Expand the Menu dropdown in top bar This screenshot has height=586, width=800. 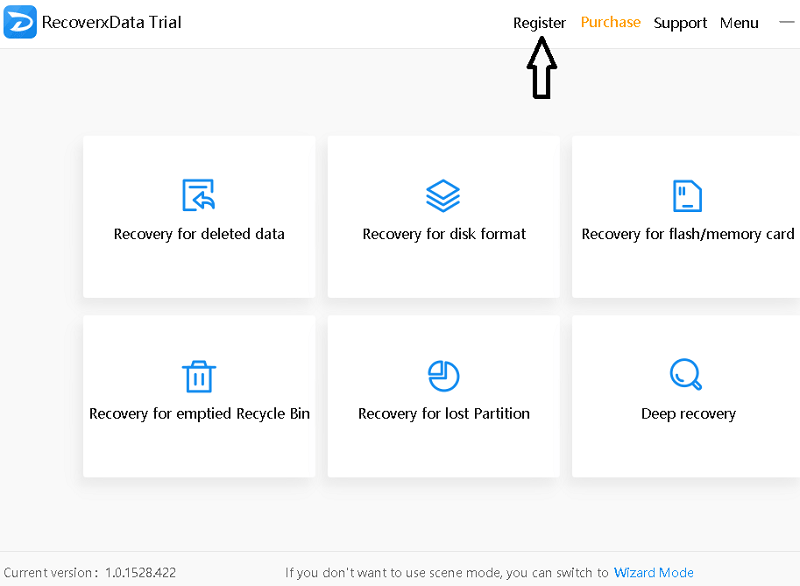click(739, 23)
